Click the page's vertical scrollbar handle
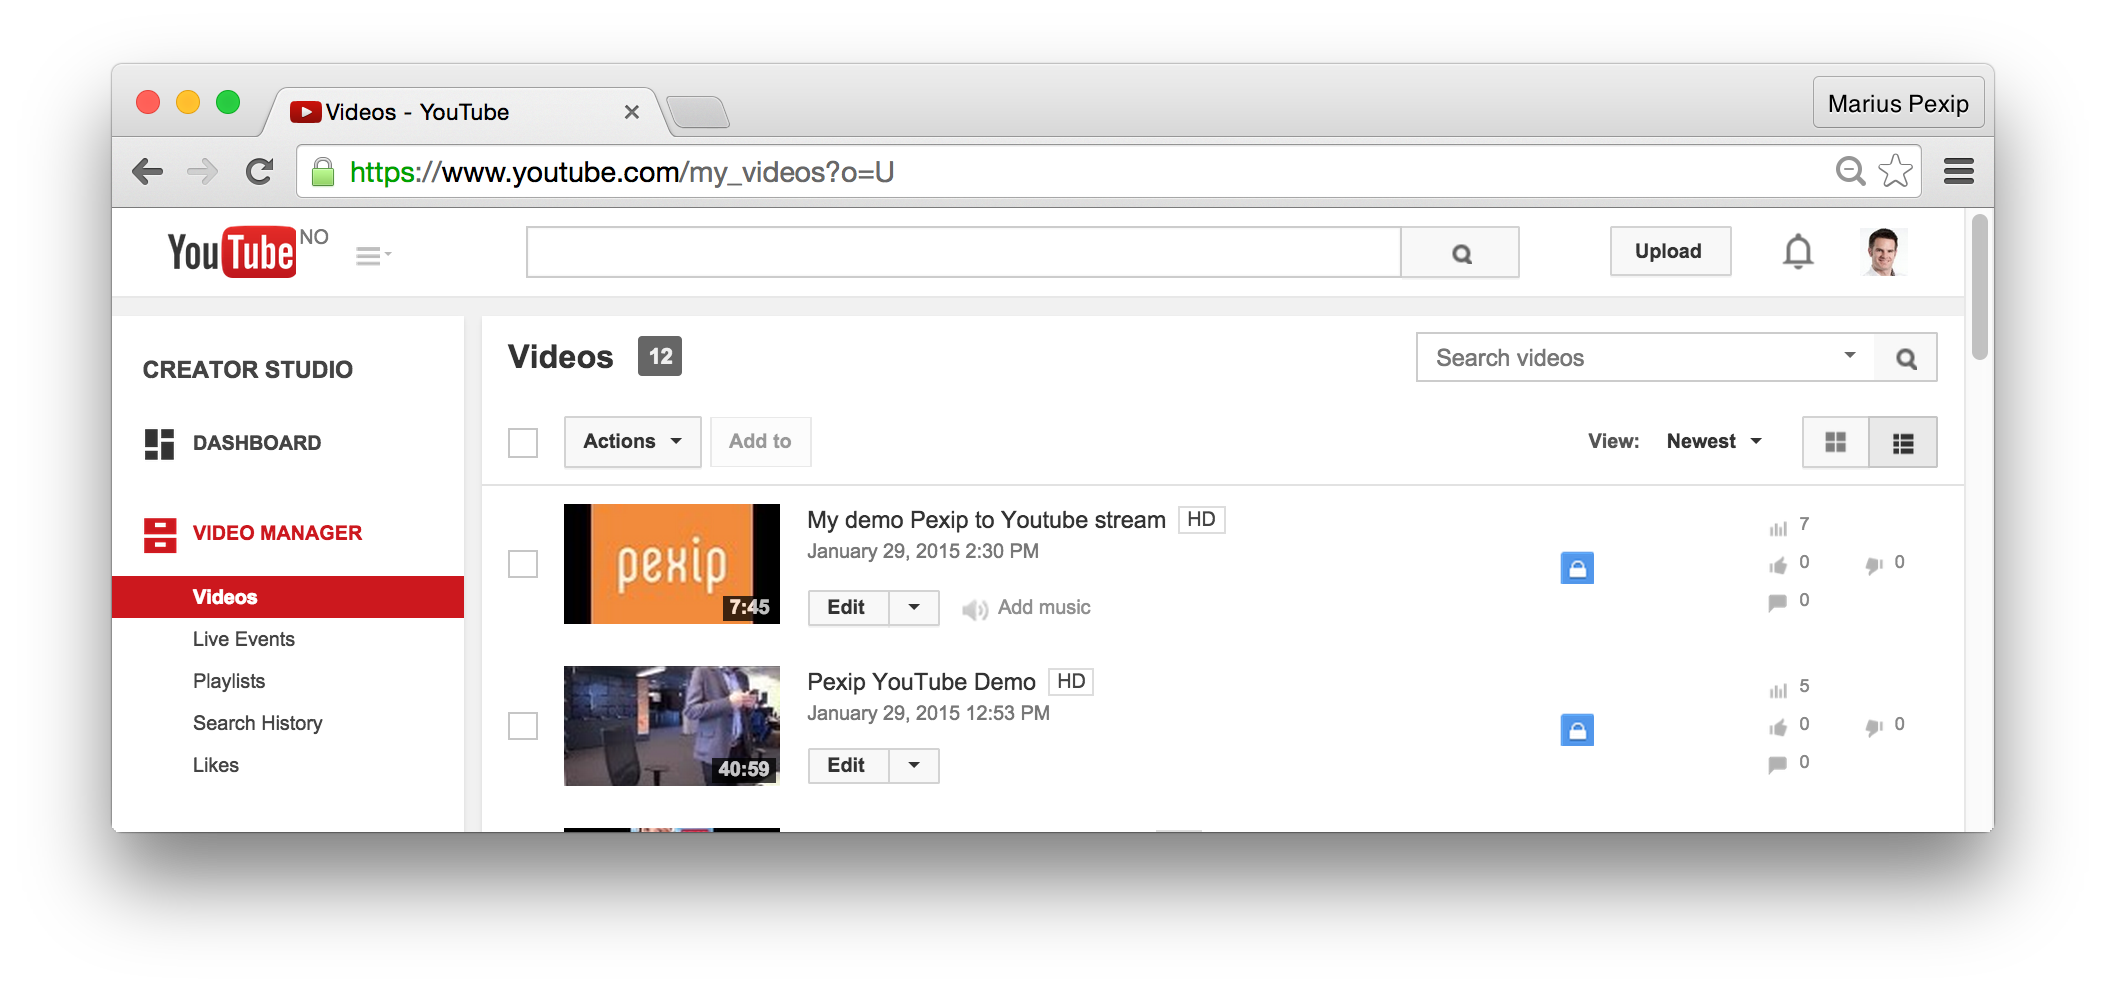 click(x=1979, y=286)
